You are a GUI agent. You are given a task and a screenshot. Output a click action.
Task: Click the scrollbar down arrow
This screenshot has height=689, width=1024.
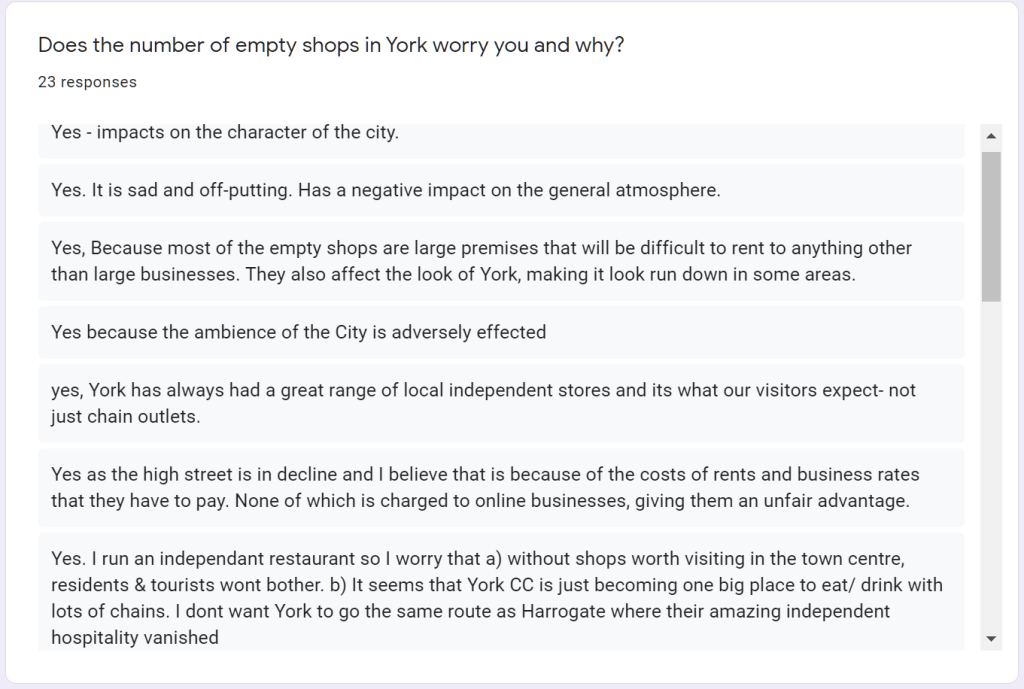point(991,638)
